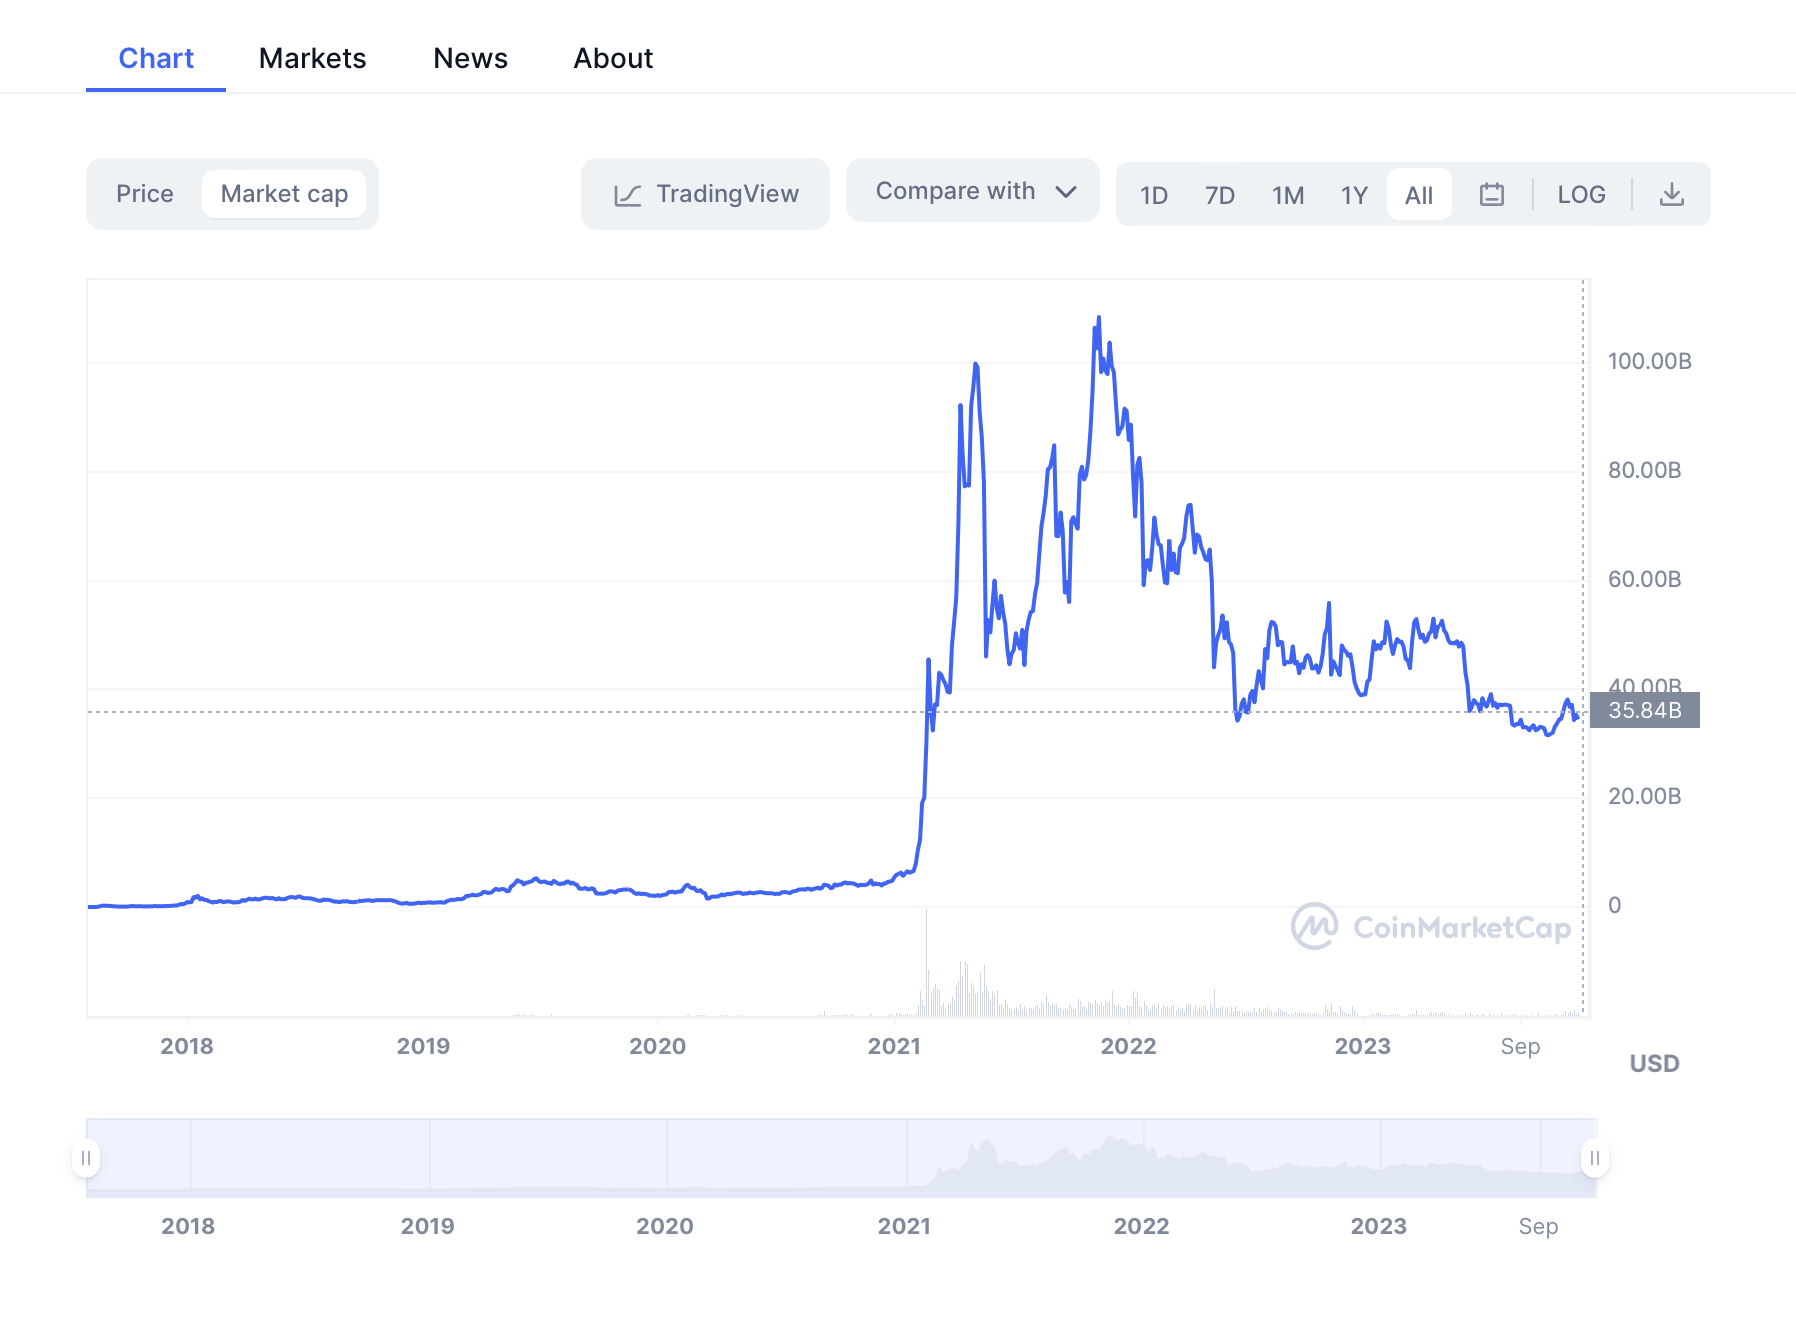Click the Compare with chevron arrow

(x=1066, y=191)
